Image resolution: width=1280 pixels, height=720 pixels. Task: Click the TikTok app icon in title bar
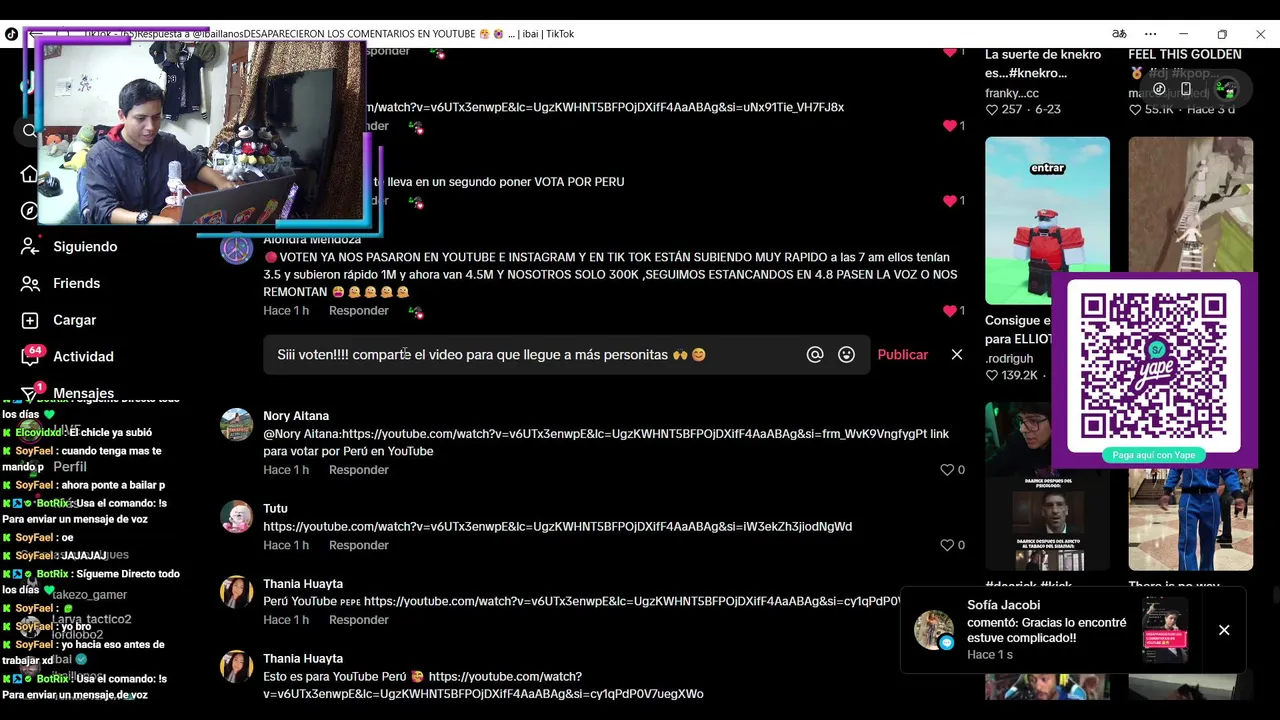(11, 34)
